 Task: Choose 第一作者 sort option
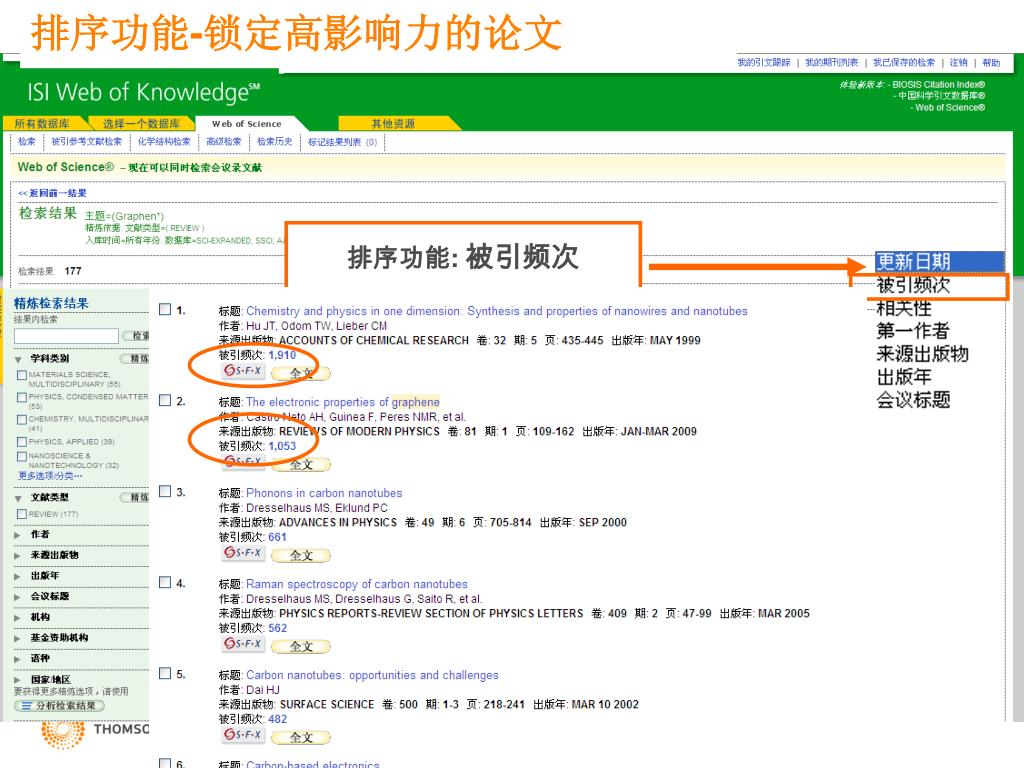(912, 331)
